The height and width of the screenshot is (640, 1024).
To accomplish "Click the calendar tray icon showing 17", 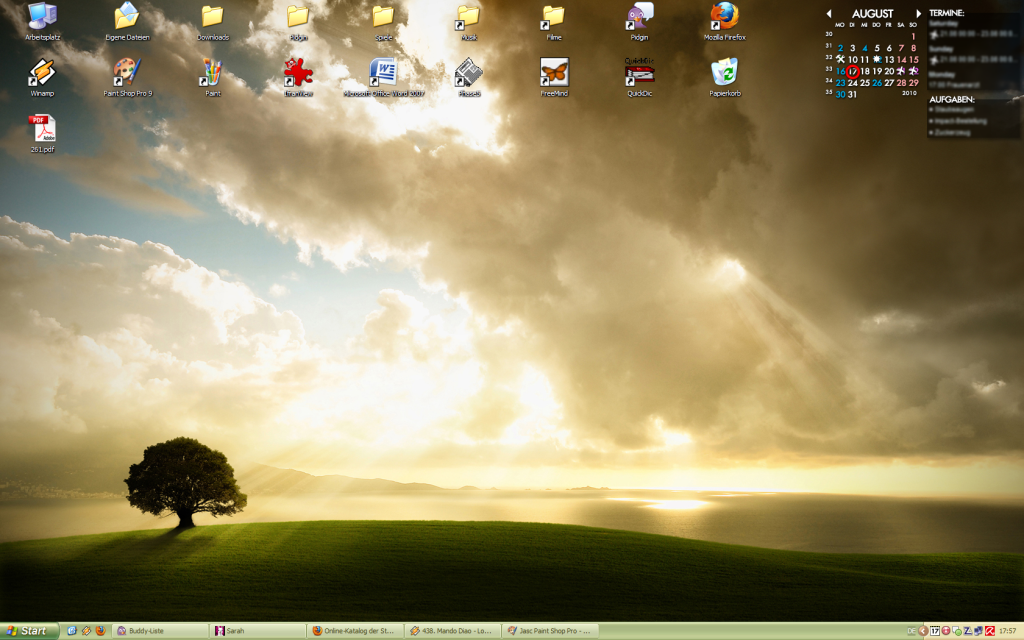I will tap(935, 631).
